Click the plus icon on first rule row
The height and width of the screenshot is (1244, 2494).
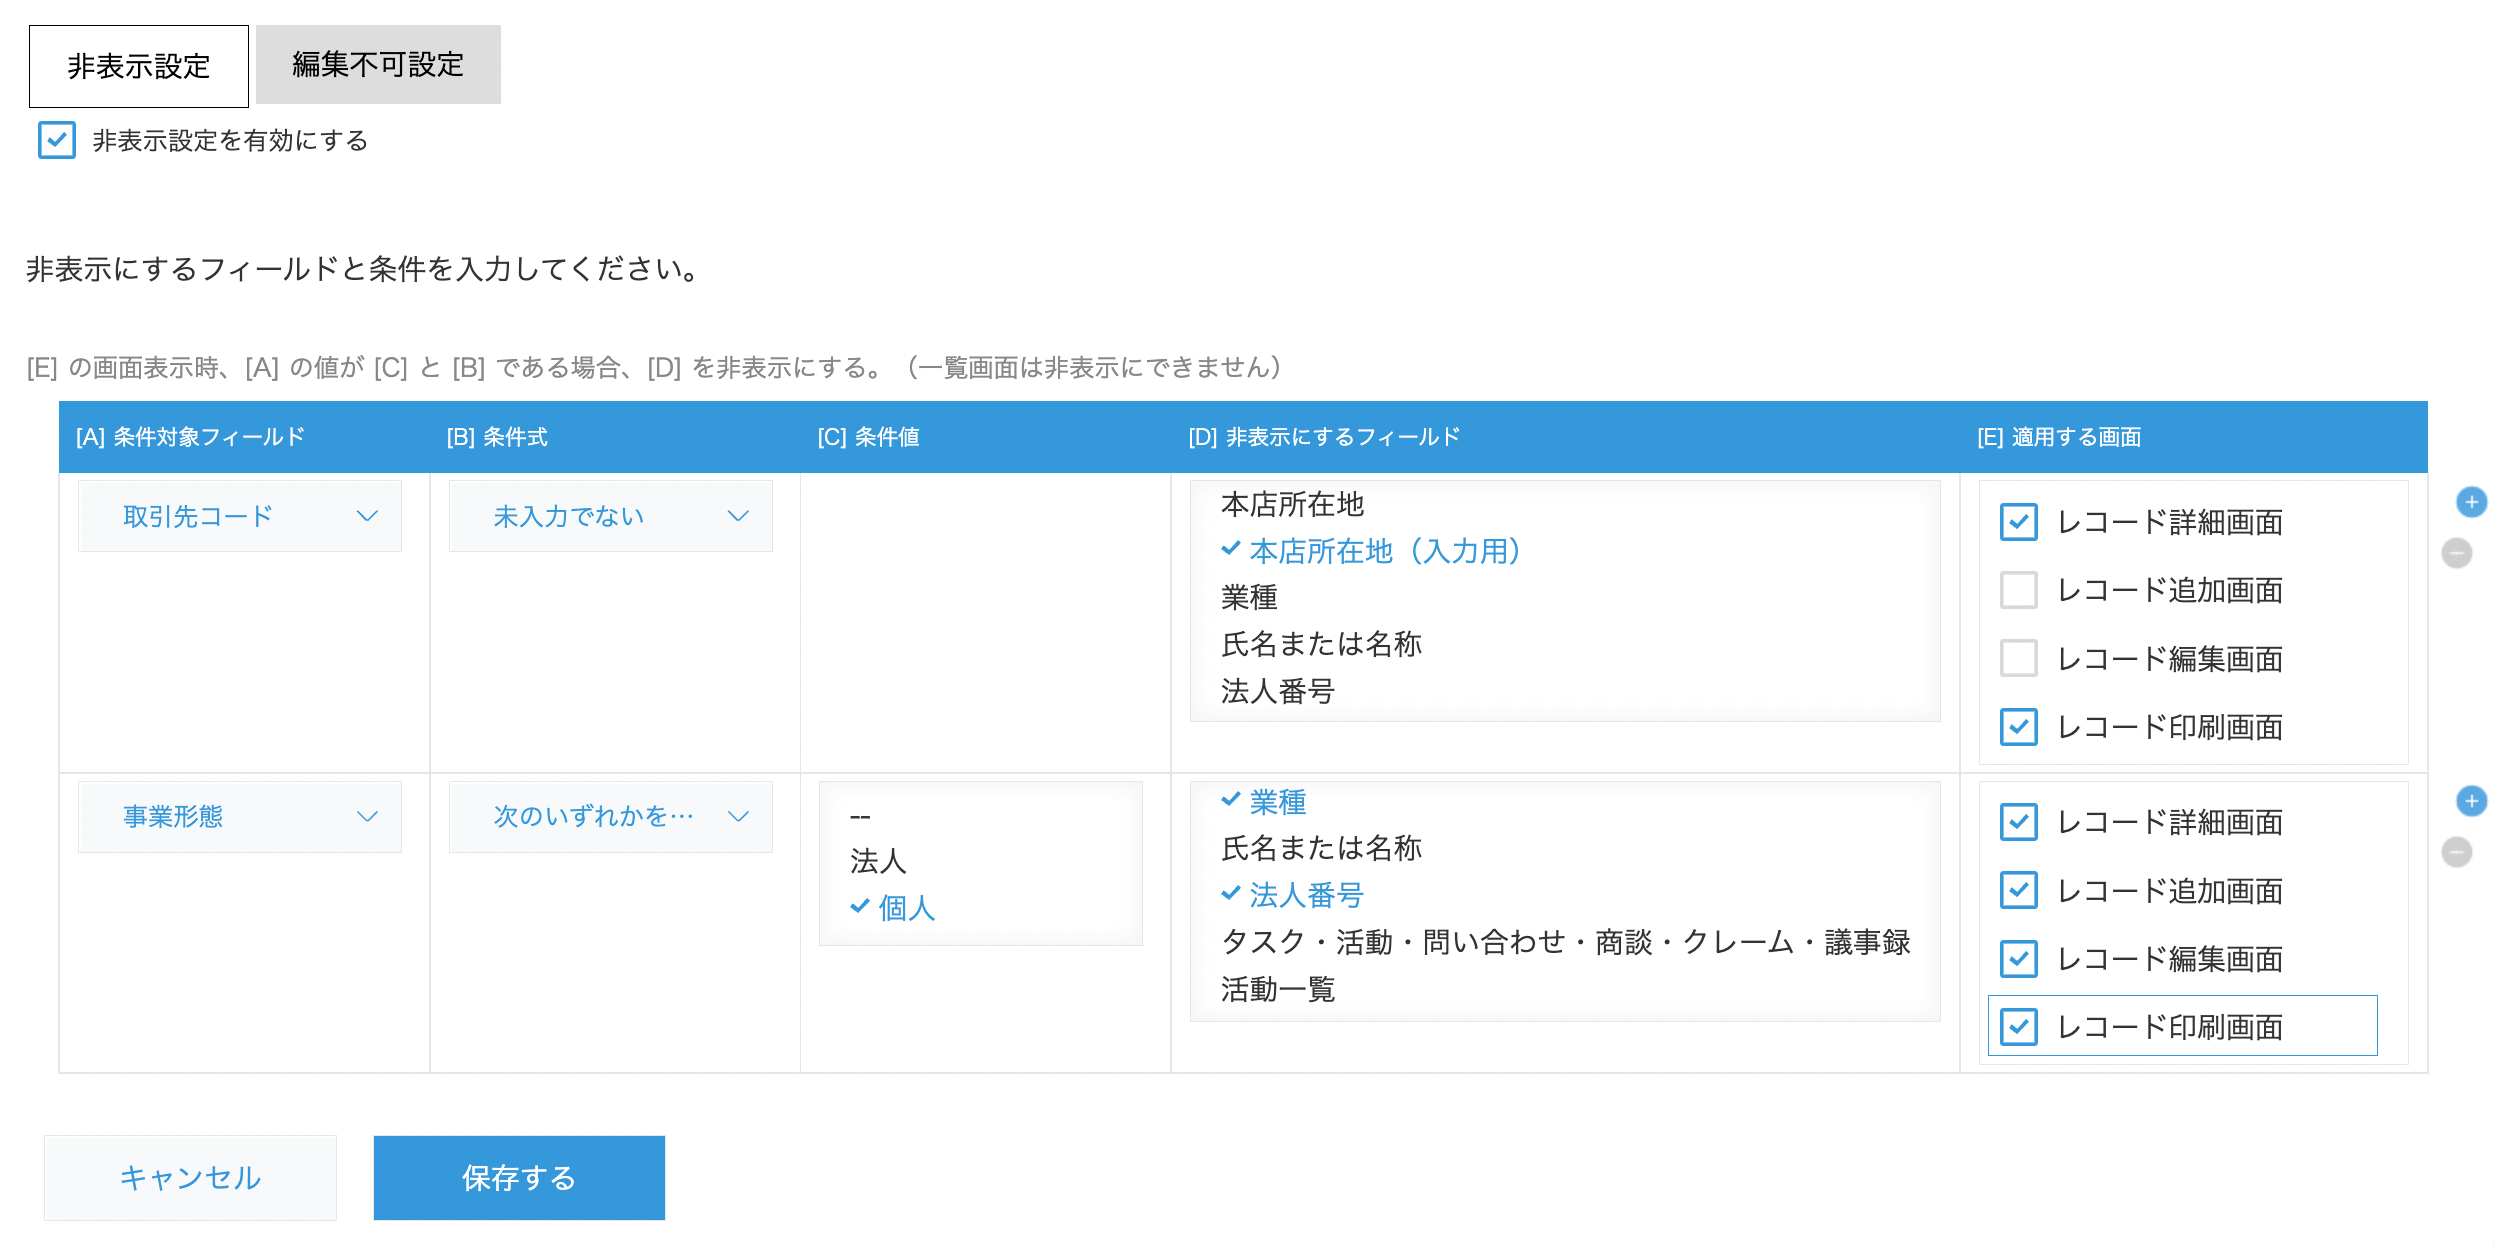tap(2471, 502)
